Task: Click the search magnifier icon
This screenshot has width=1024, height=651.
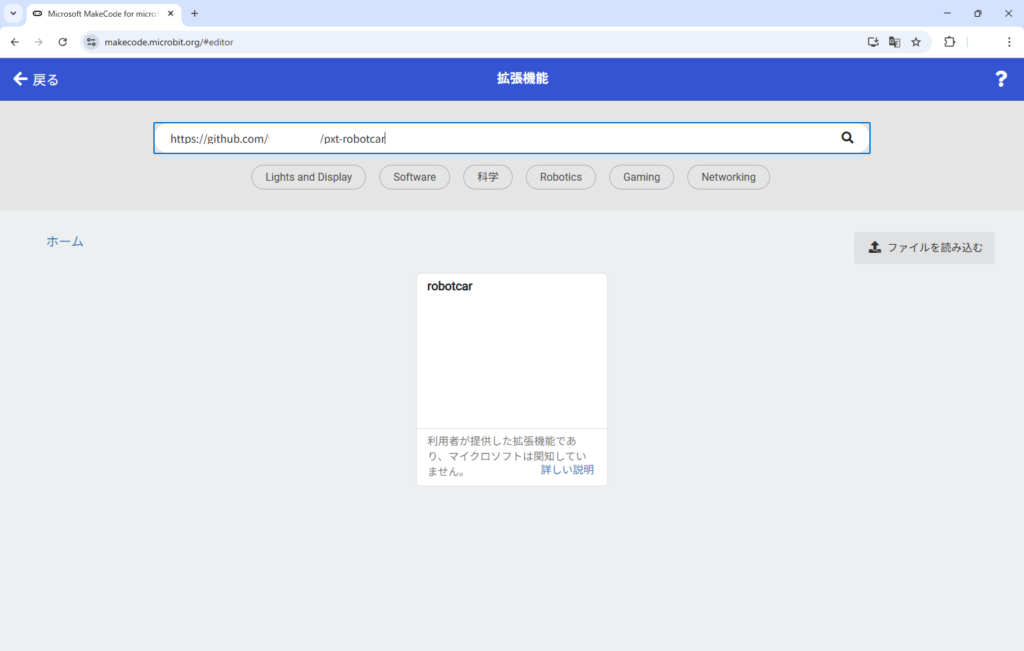Action: [847, 138]
